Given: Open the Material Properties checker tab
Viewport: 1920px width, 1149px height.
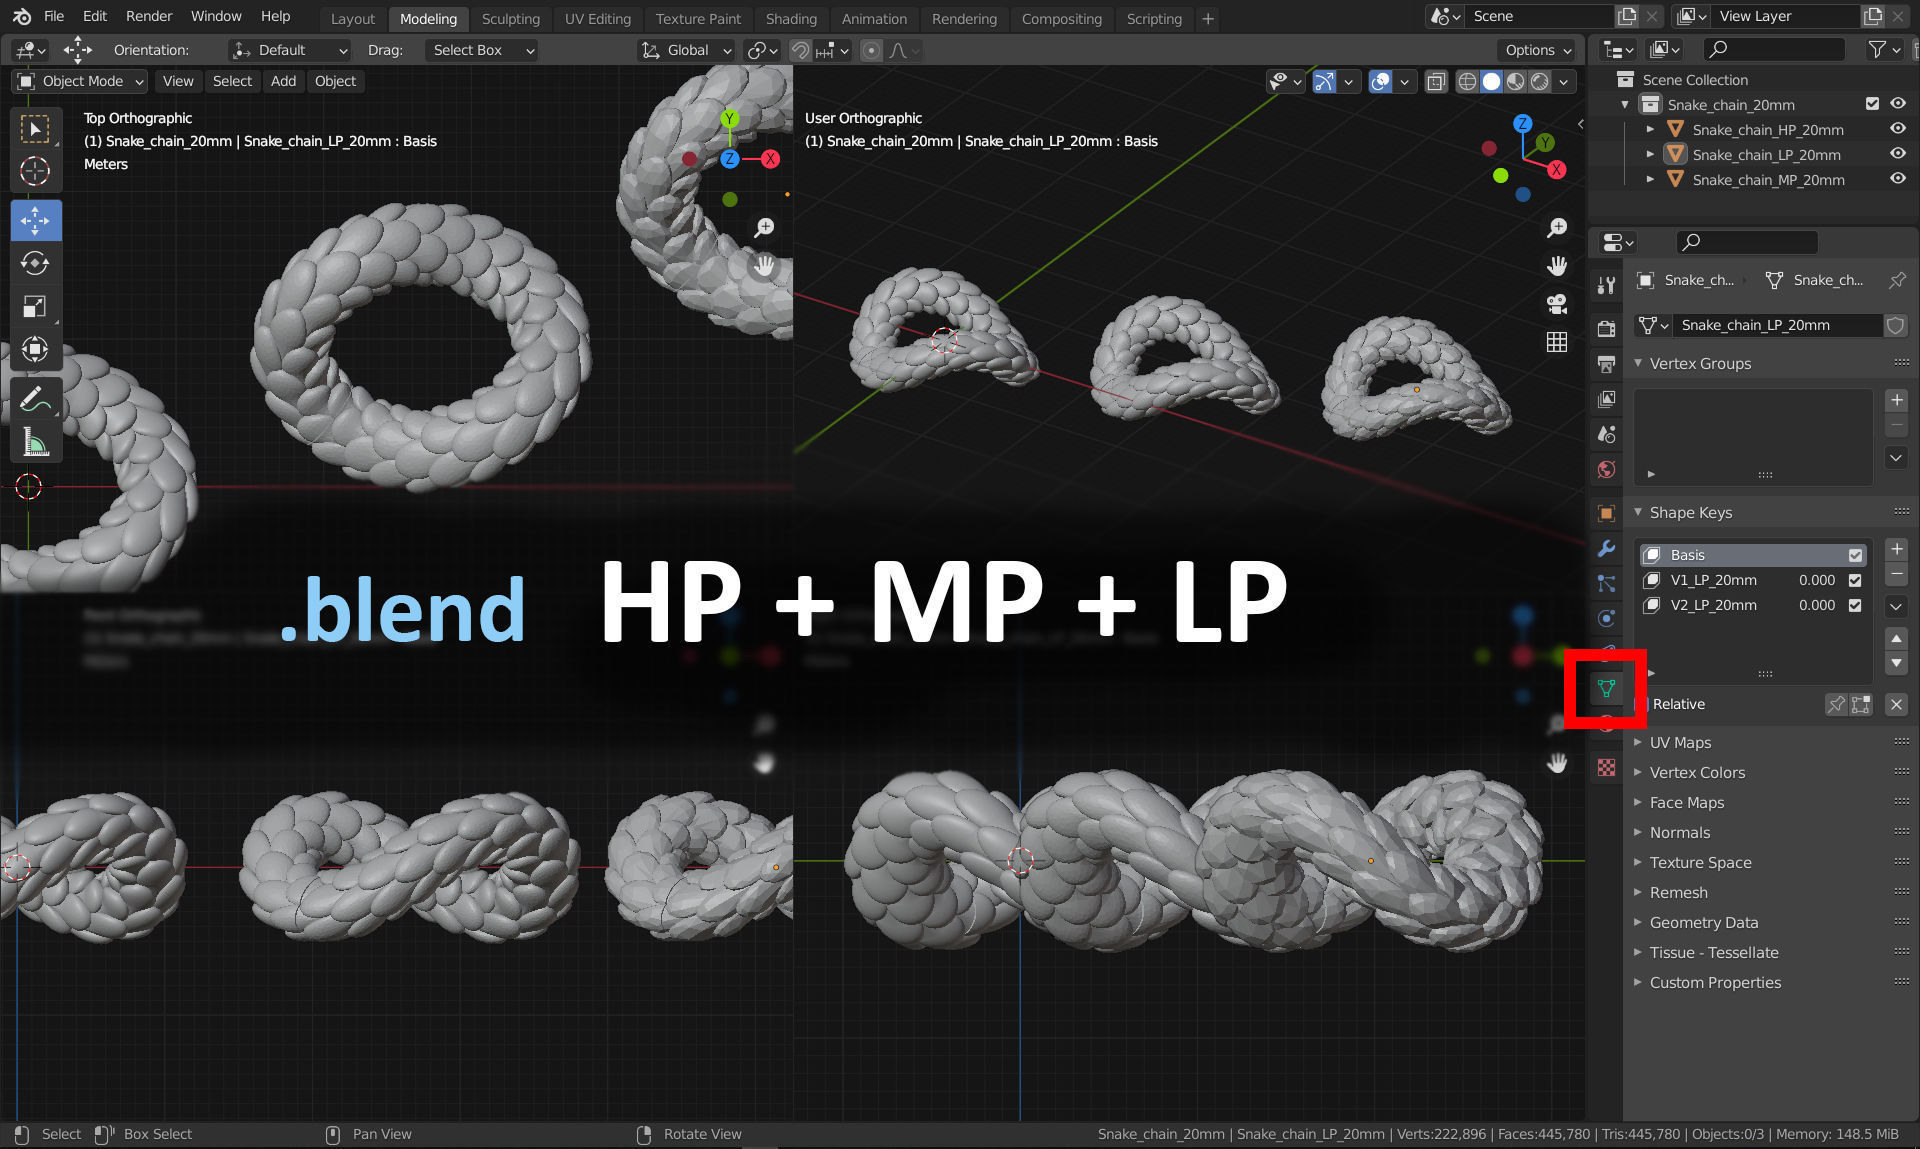Looking at the screenshot, I should (x=1607, y=765).
